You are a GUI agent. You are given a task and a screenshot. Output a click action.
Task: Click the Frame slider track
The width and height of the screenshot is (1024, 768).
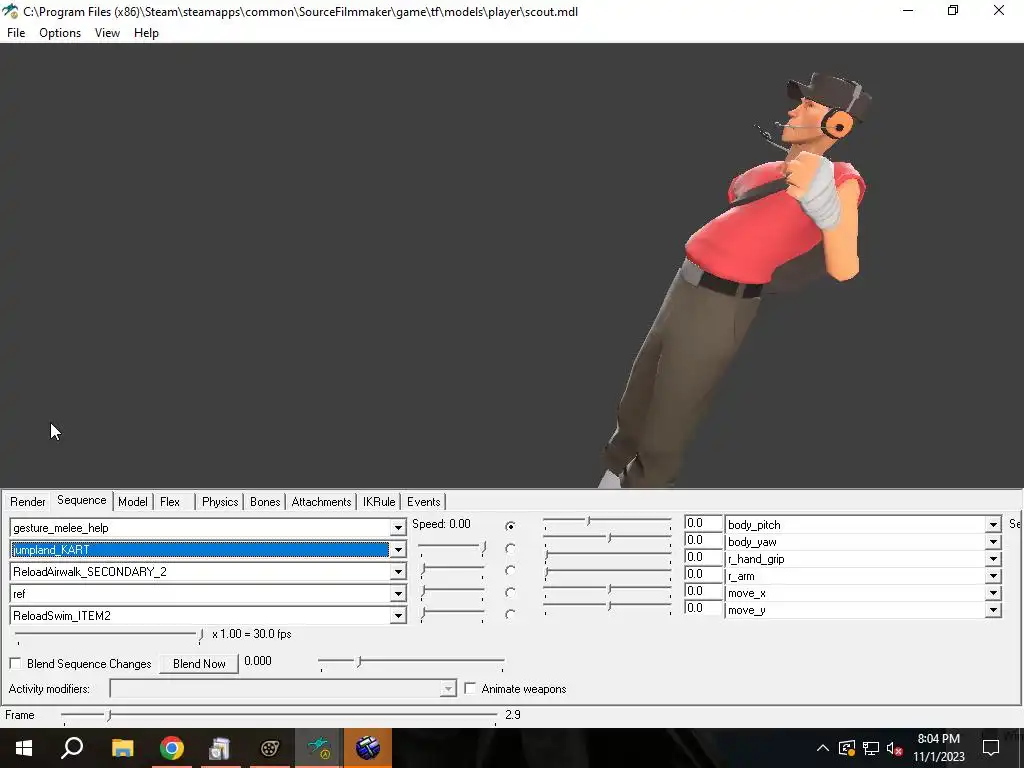pyautogui.click(x=280, y=716)
